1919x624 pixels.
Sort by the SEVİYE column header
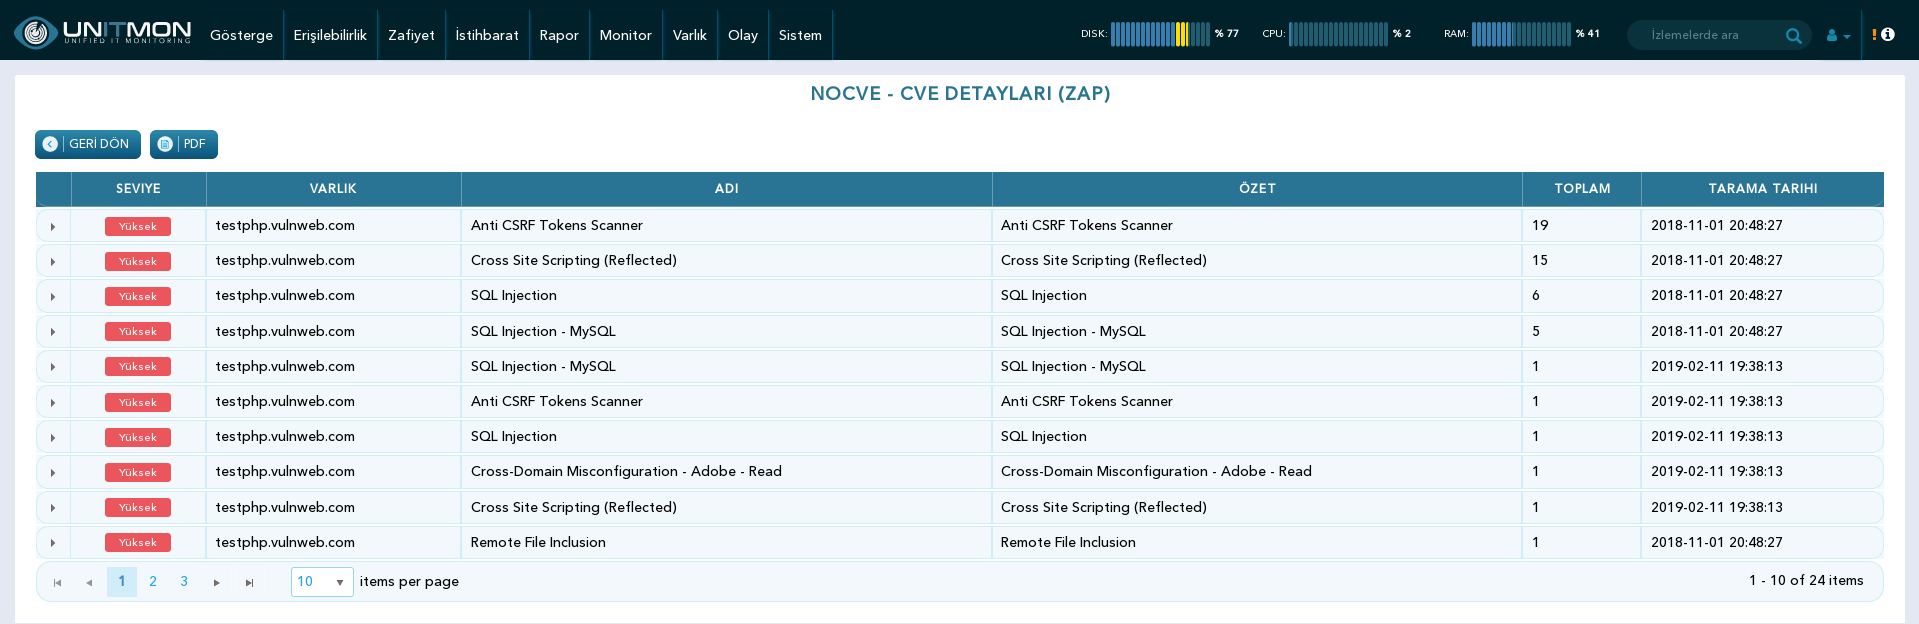[138, 189]
